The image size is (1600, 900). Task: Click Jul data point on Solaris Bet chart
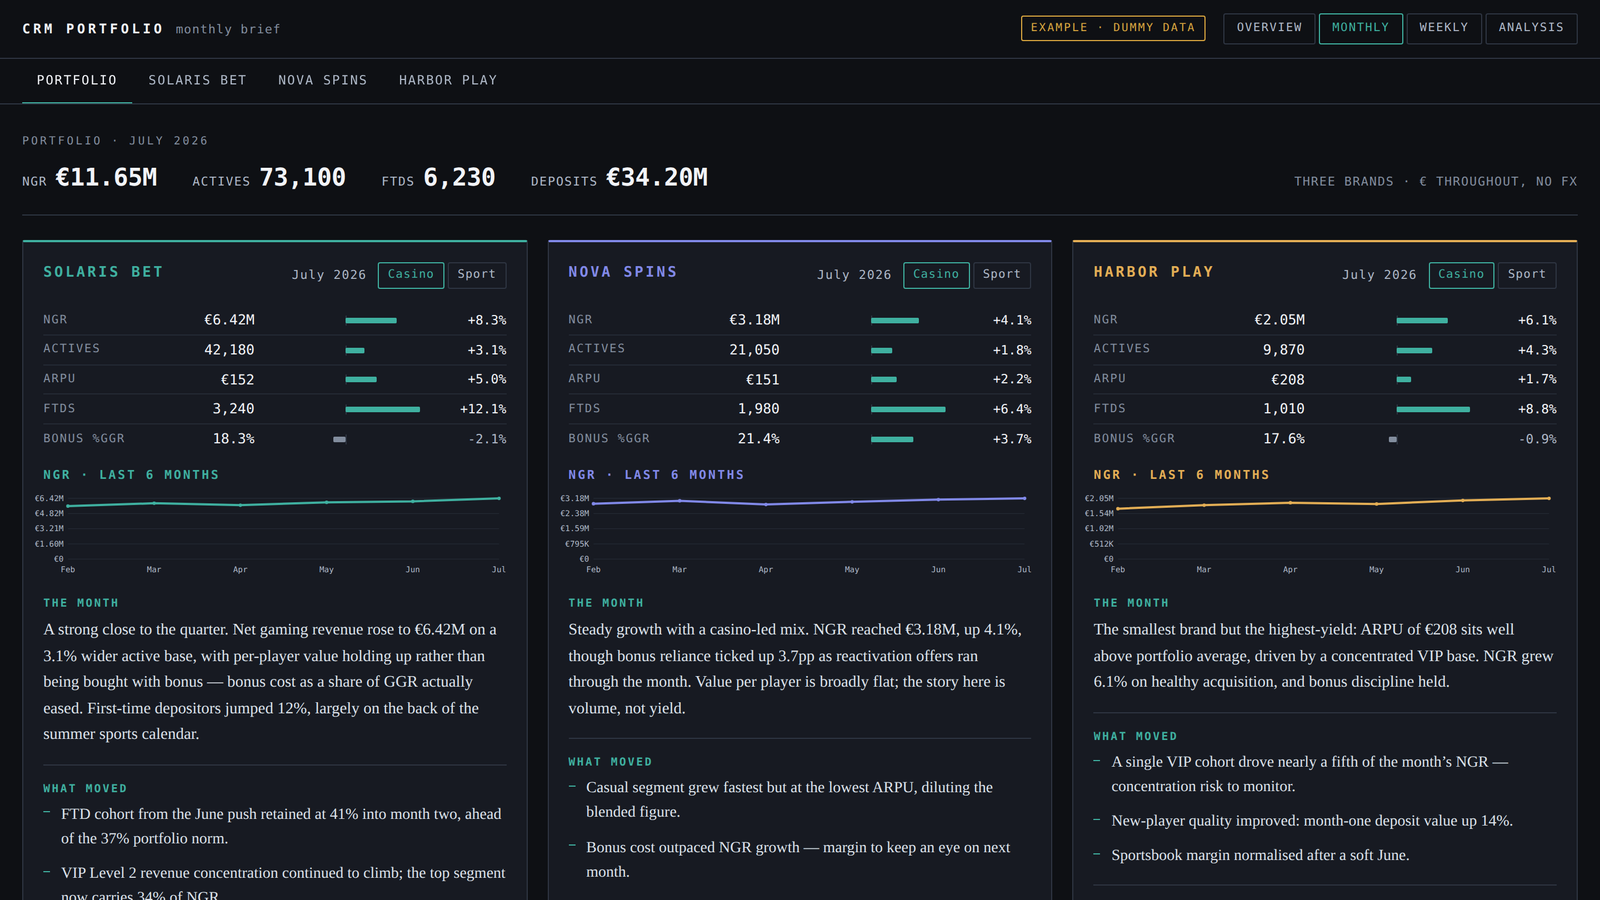(499, 498)
